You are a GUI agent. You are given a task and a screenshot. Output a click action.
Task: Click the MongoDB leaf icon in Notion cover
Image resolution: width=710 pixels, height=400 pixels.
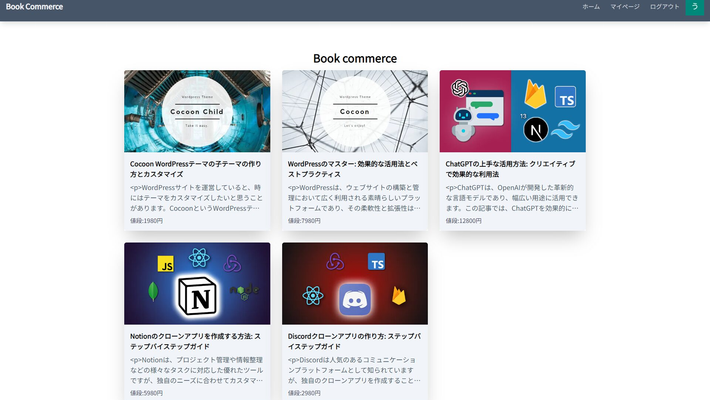(154, 291)
